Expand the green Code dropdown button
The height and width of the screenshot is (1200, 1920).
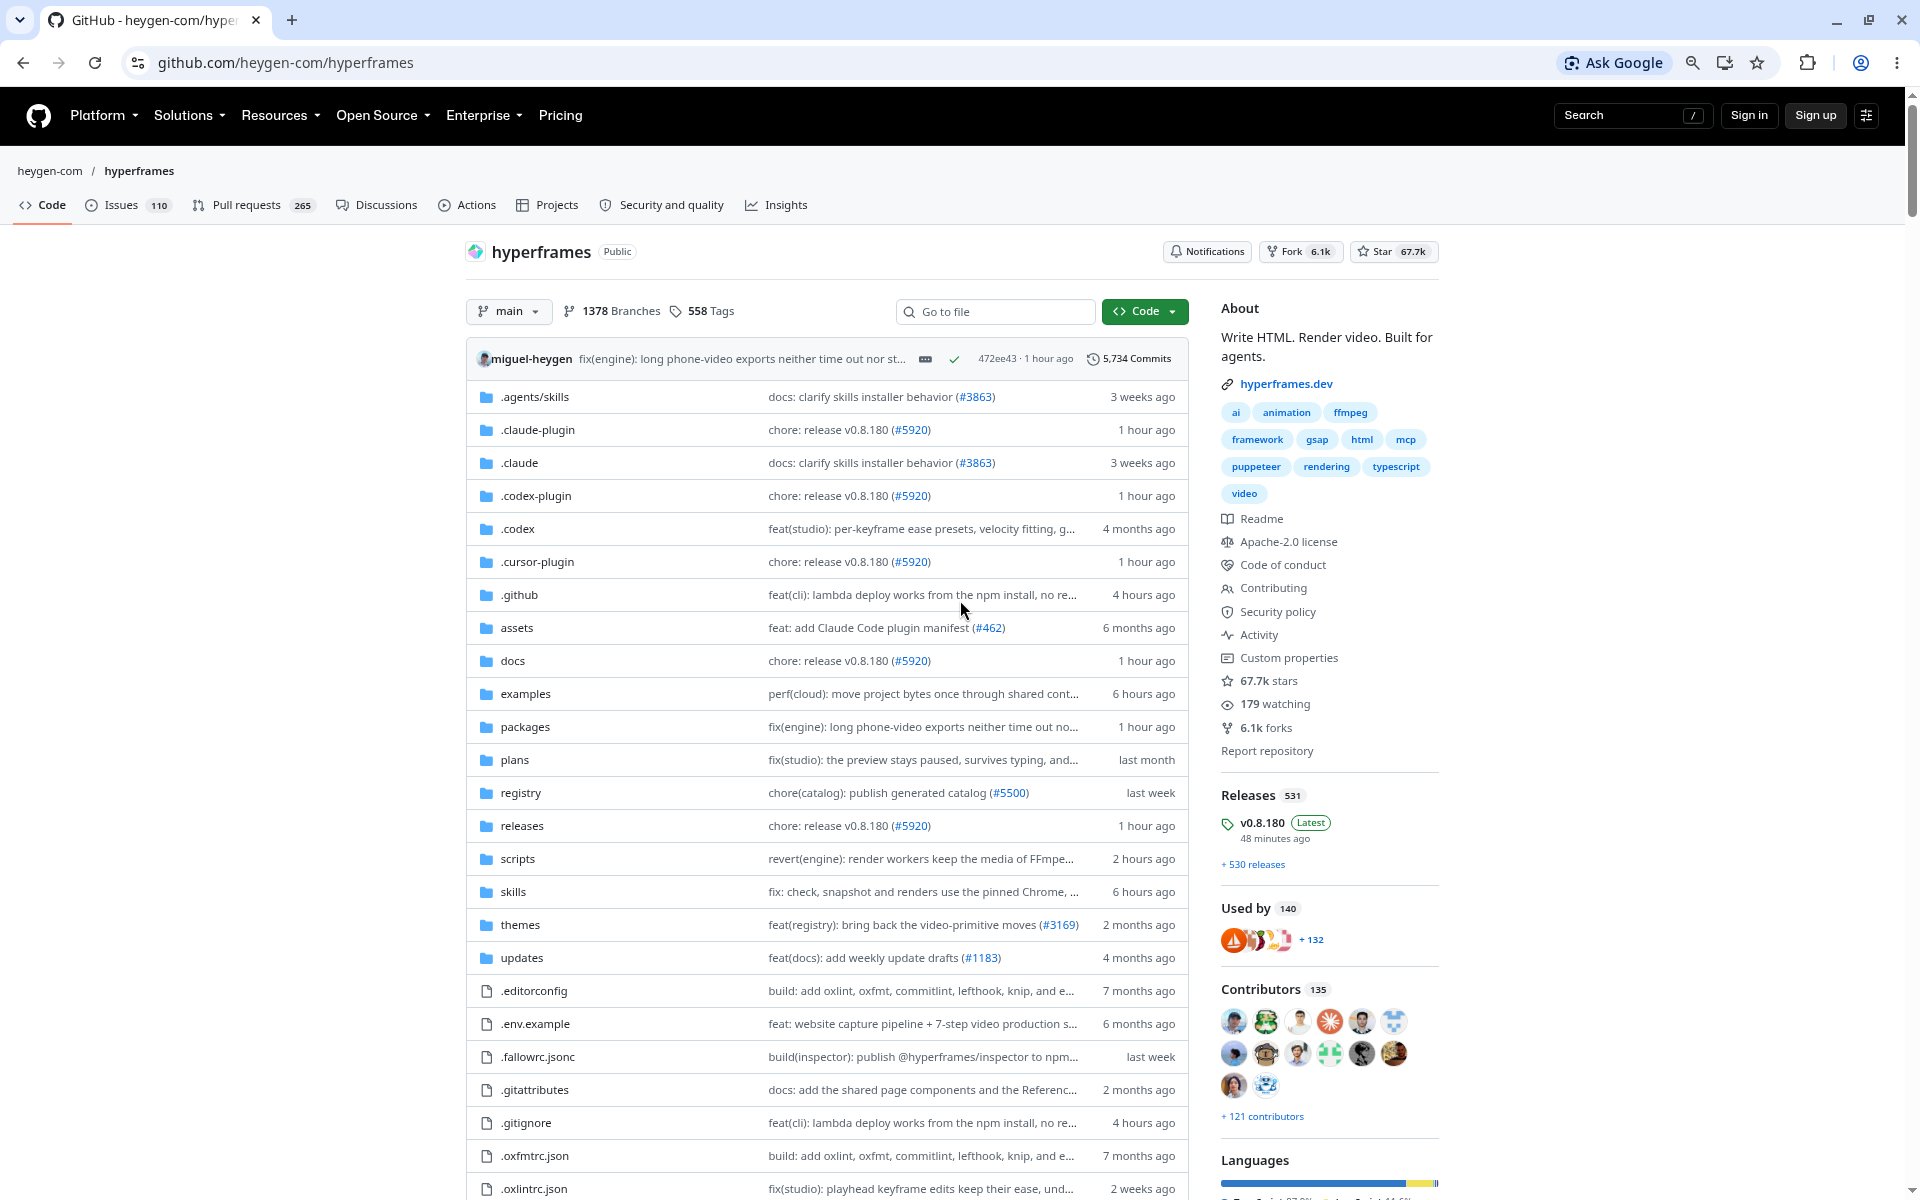coord(1145,312)
